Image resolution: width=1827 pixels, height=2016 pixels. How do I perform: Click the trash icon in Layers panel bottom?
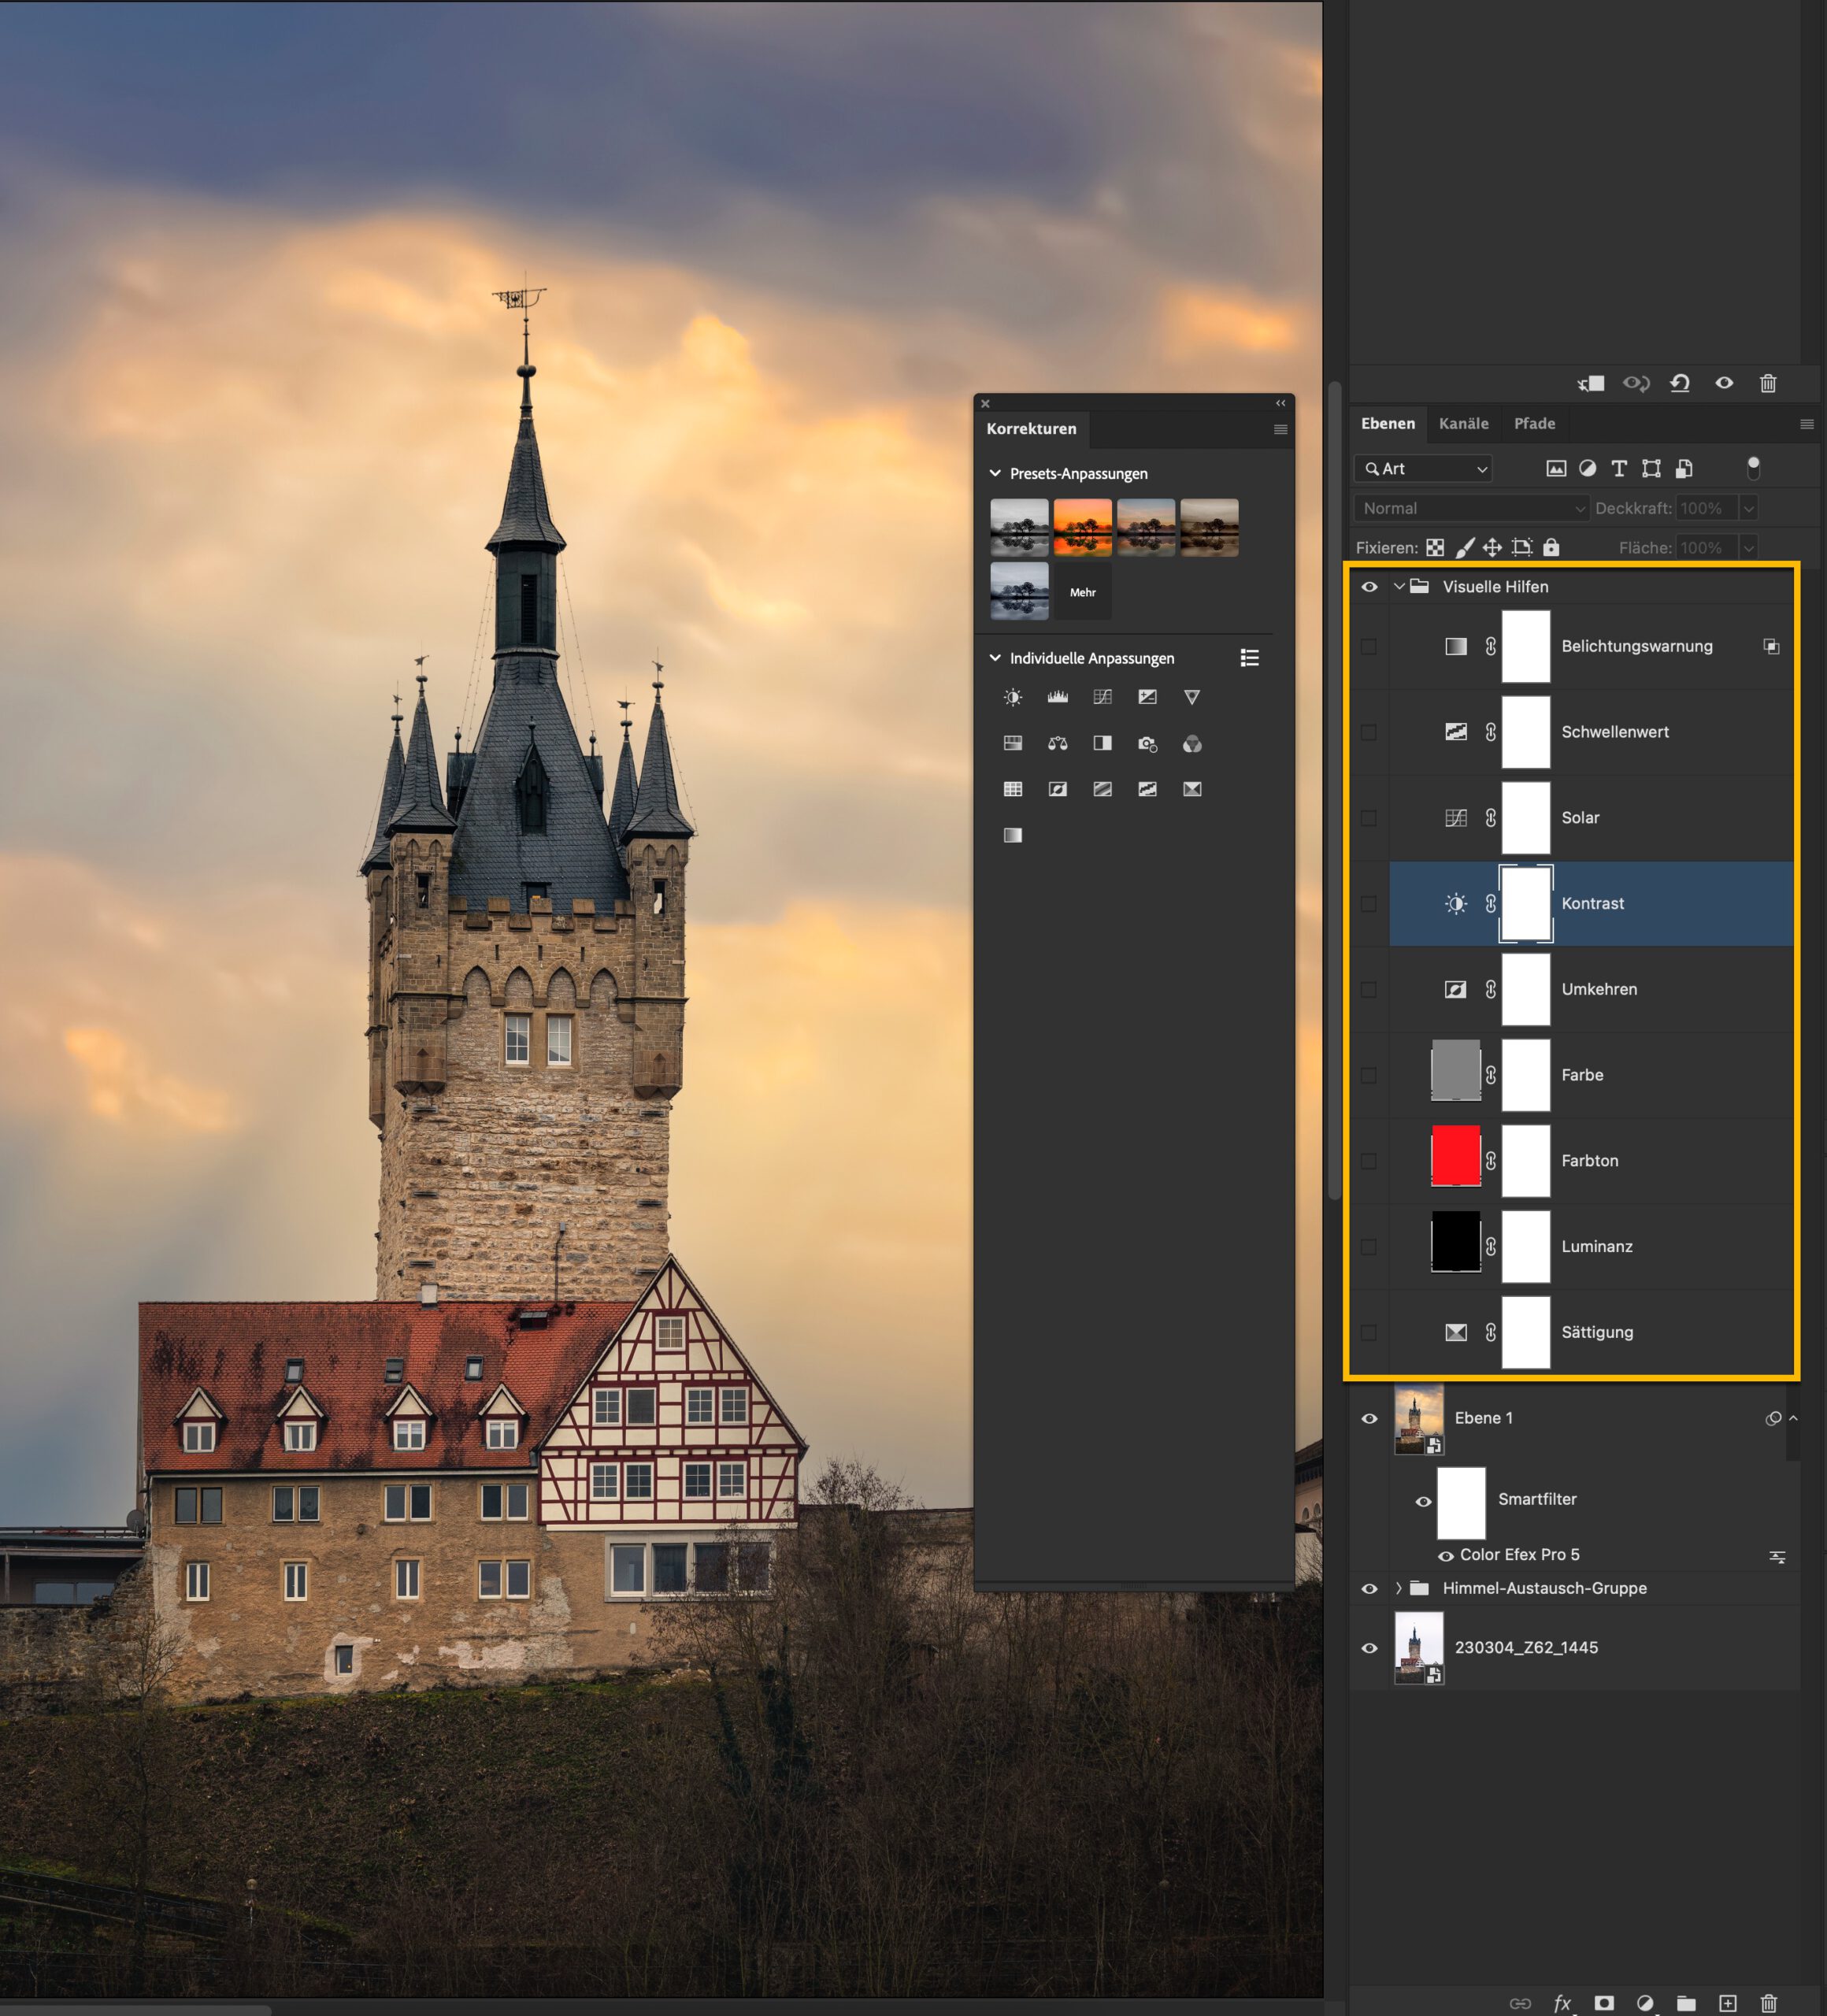1768,2003
